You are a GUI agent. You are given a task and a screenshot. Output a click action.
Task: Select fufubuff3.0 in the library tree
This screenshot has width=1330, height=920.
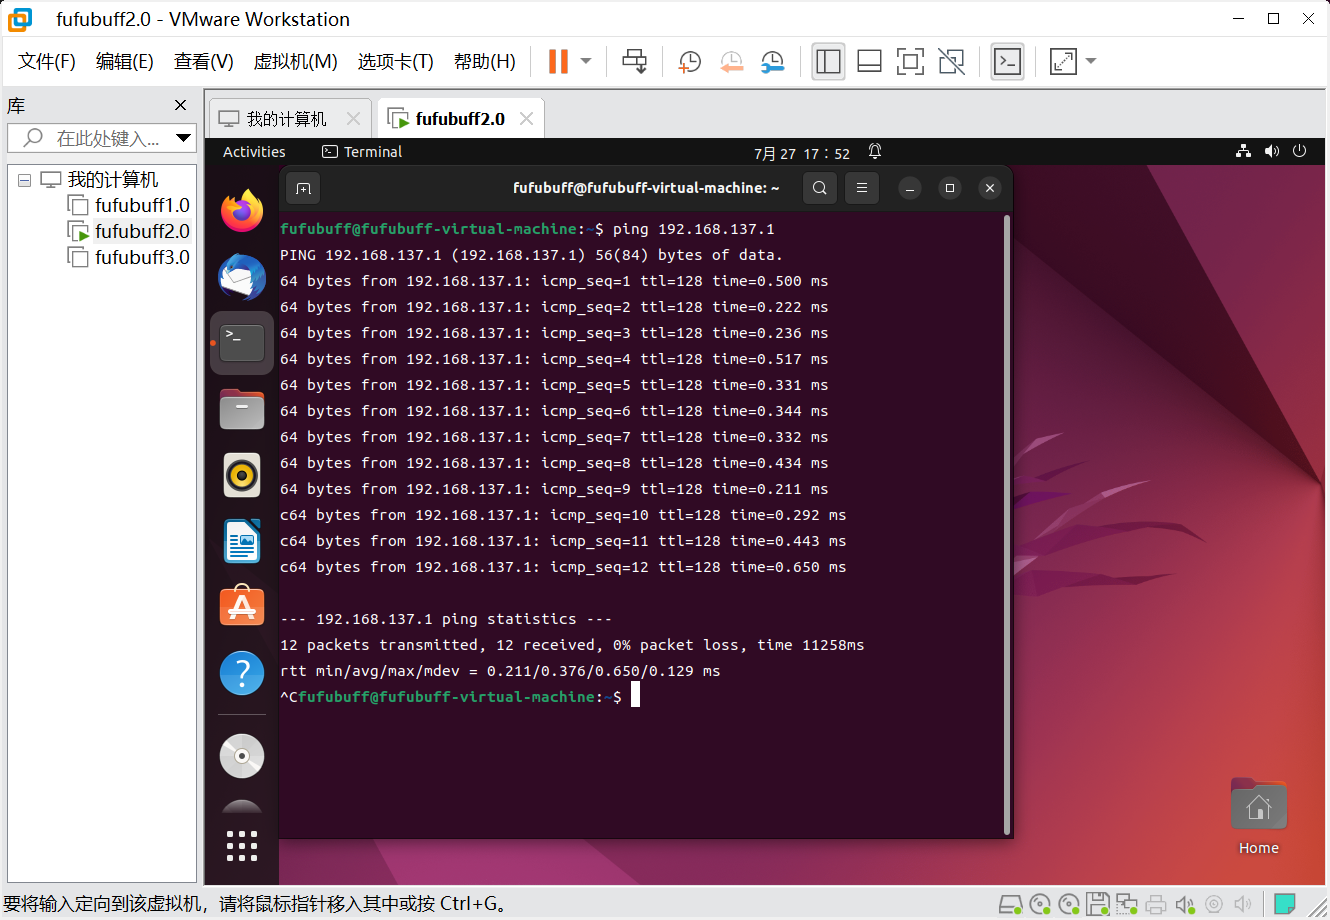(142, 257)
